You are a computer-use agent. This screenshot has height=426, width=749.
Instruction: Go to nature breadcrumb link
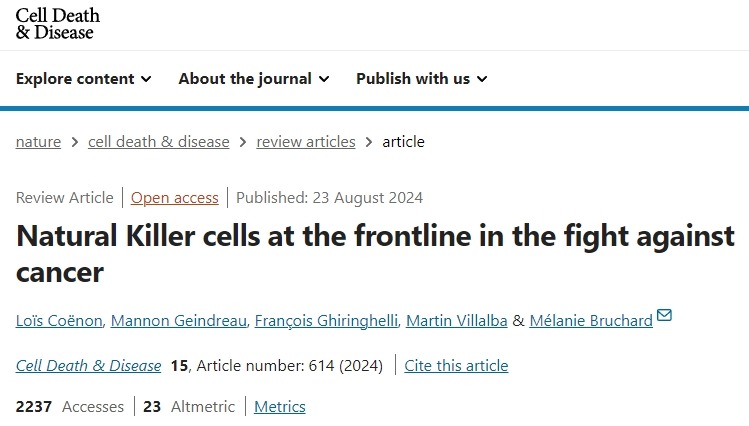[38, 142]
